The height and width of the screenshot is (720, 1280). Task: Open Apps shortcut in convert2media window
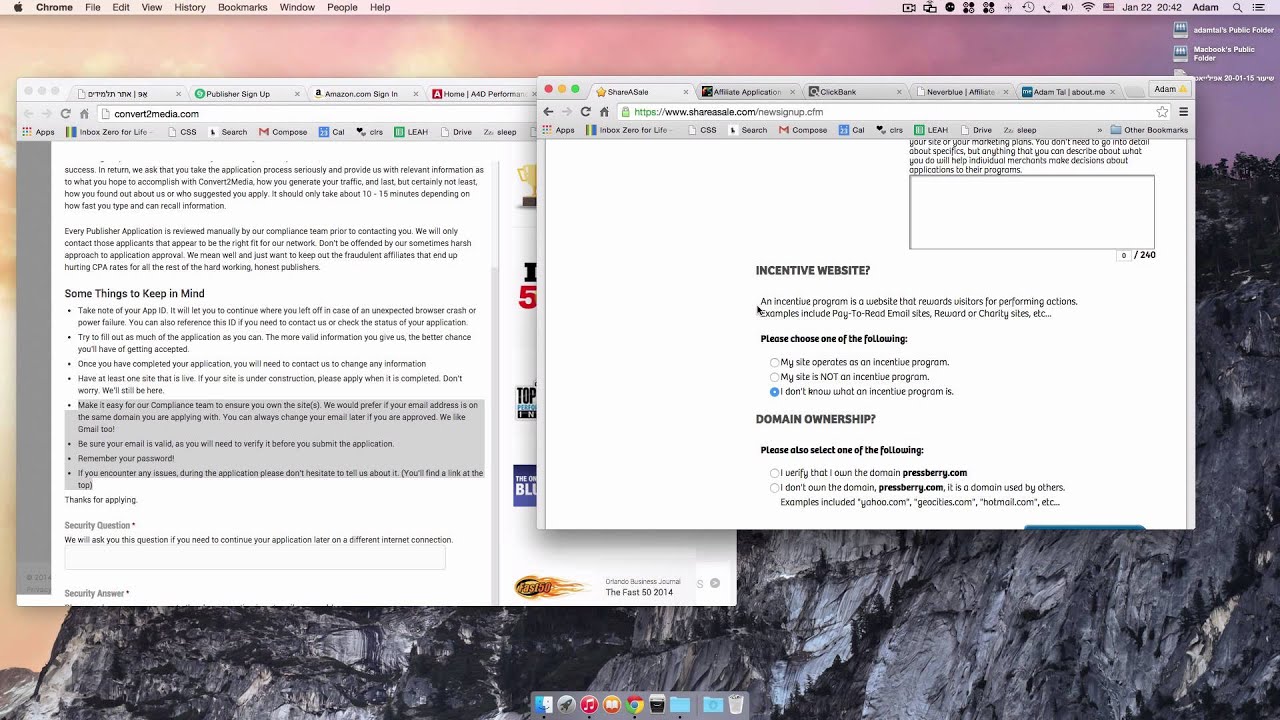click(x=38, y=132)
